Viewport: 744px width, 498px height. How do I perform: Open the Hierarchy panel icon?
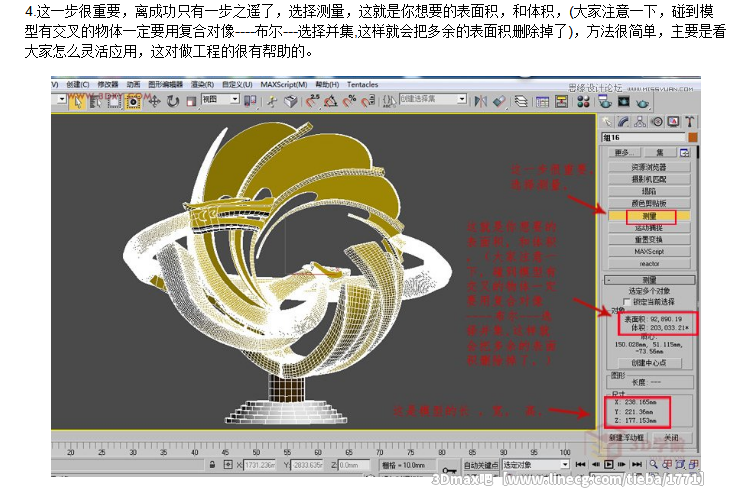pyautogui.click(x=639, y=121)
